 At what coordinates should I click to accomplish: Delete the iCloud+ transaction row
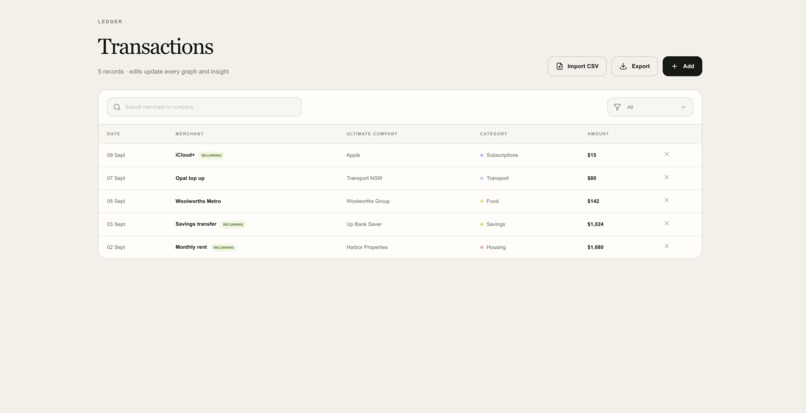coord(666,154)
